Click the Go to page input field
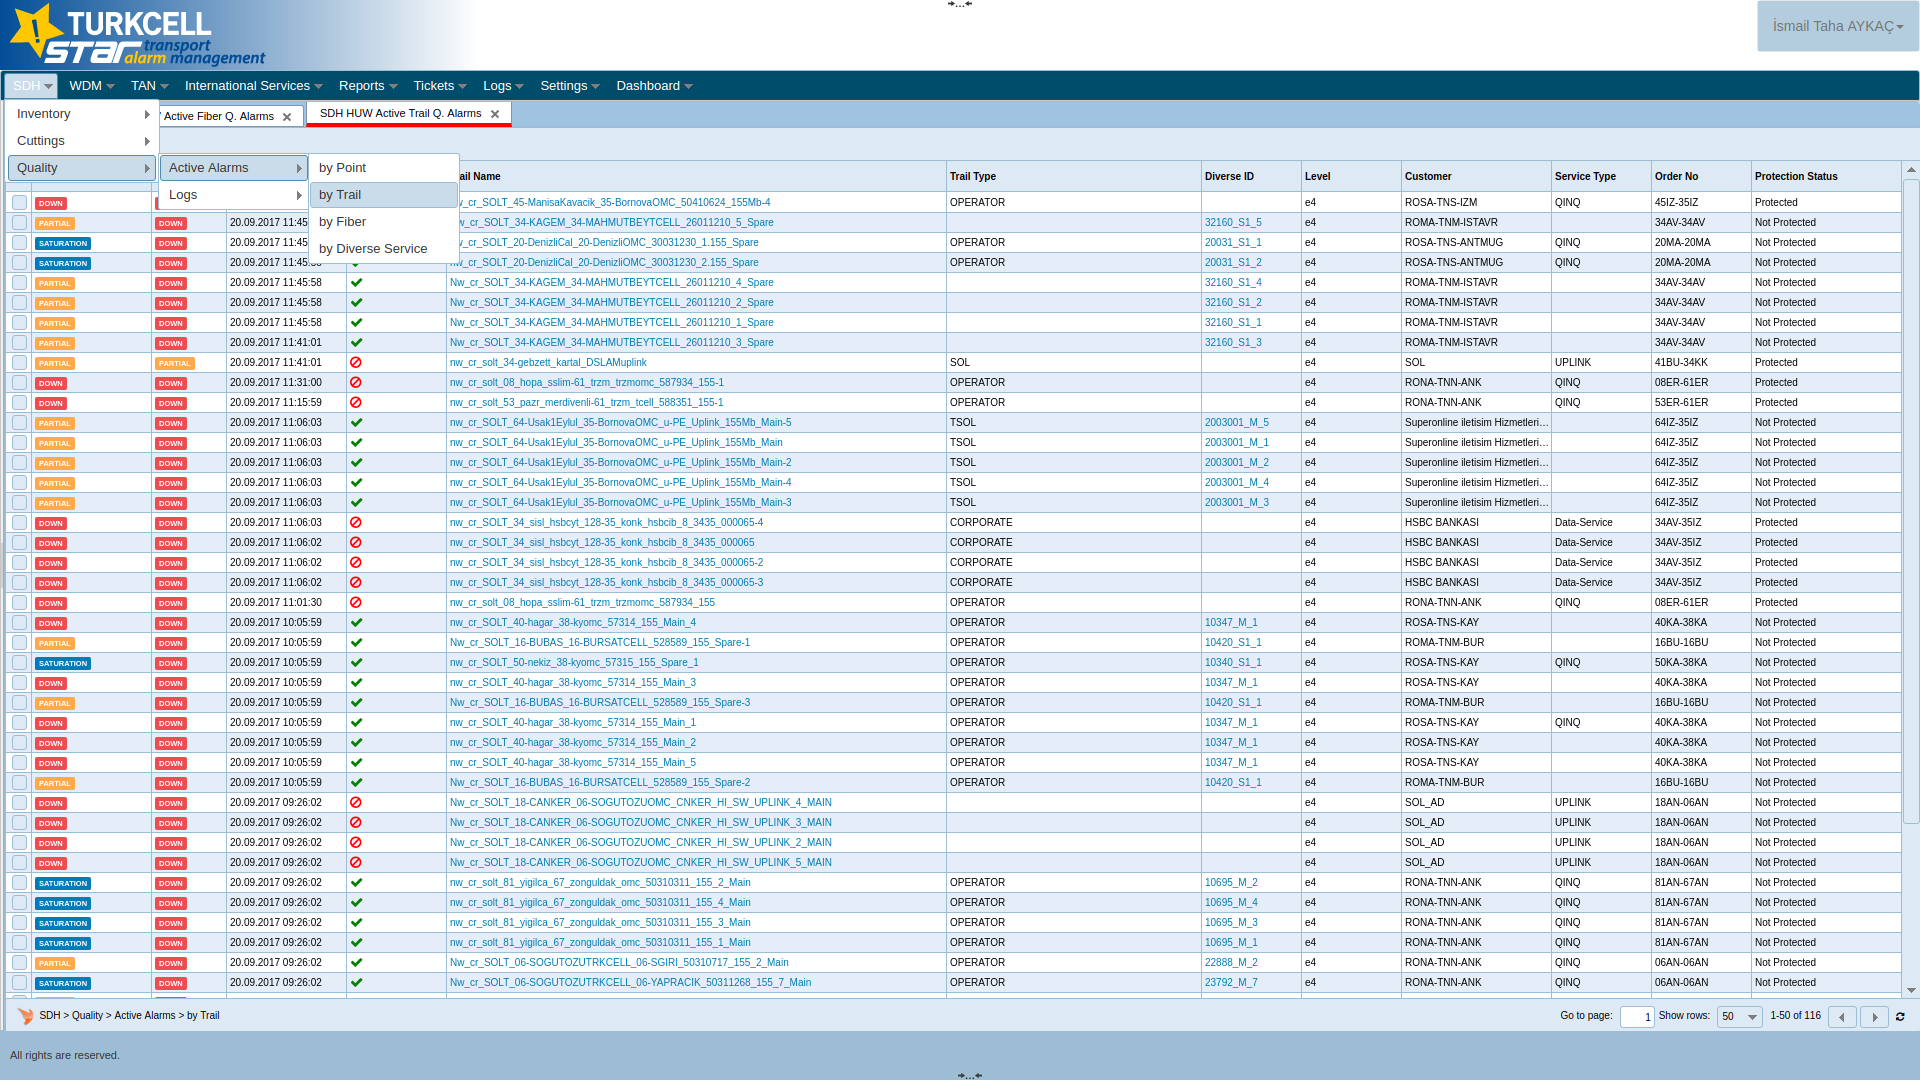The height and width of the screenshot is (1080, 1920). click(1636, 1017)
